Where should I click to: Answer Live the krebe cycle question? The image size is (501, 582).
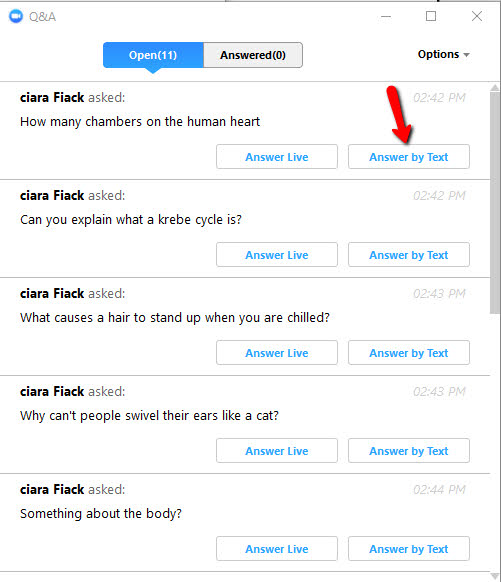277,255
